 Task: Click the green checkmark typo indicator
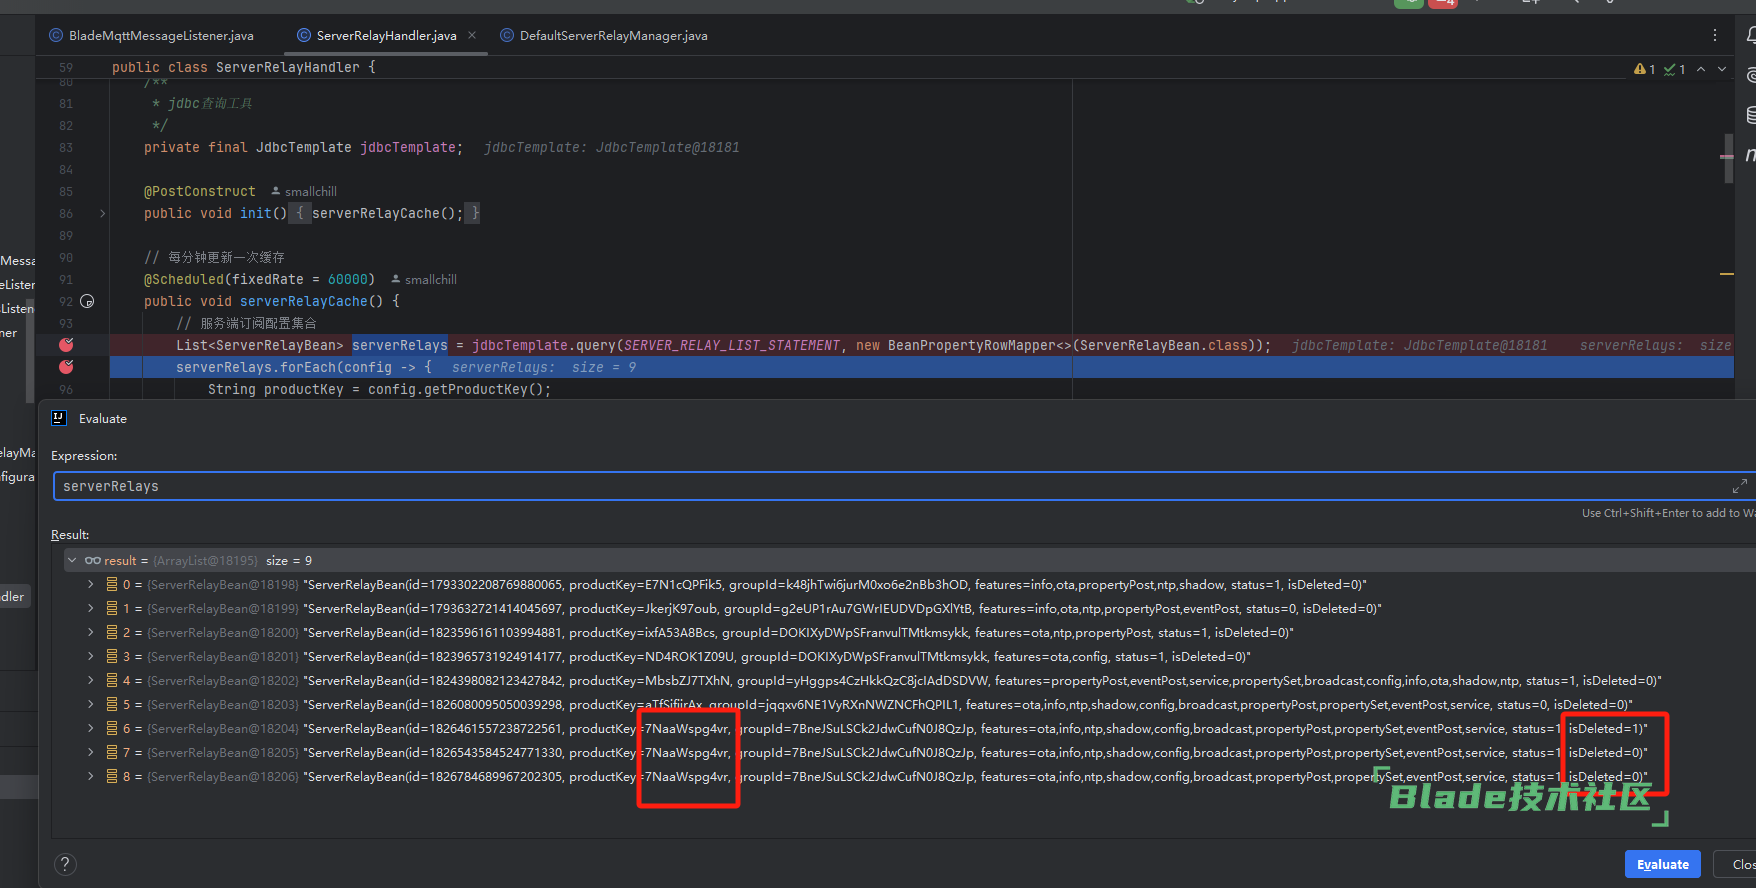[x=1675, y=69]
